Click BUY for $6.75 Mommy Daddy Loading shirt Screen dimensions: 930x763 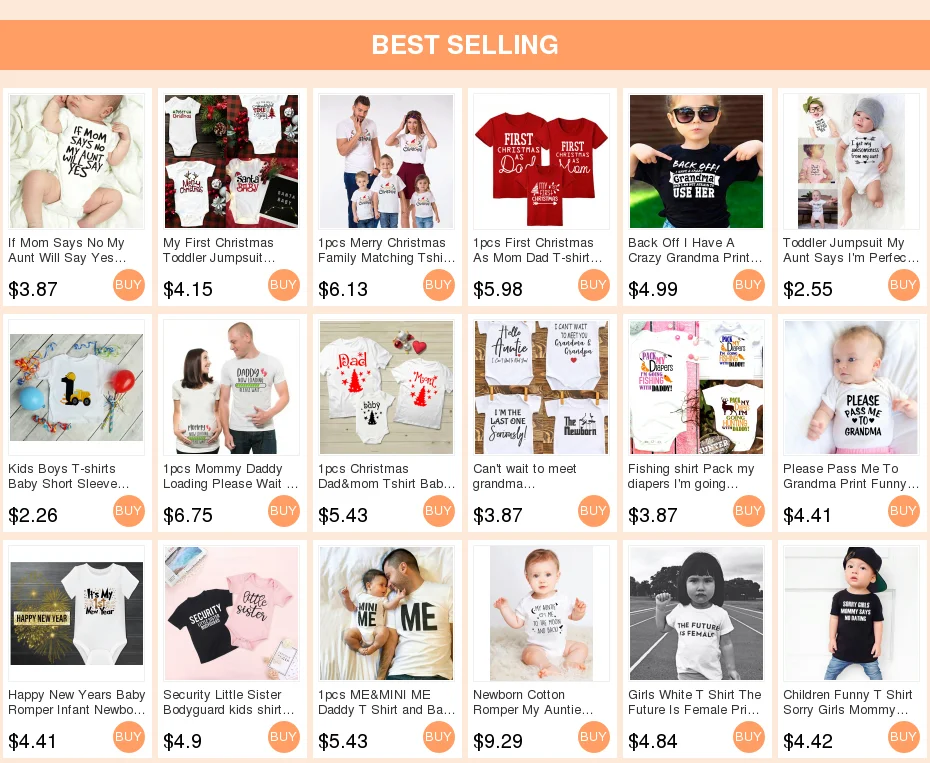[x=284, y=511]
